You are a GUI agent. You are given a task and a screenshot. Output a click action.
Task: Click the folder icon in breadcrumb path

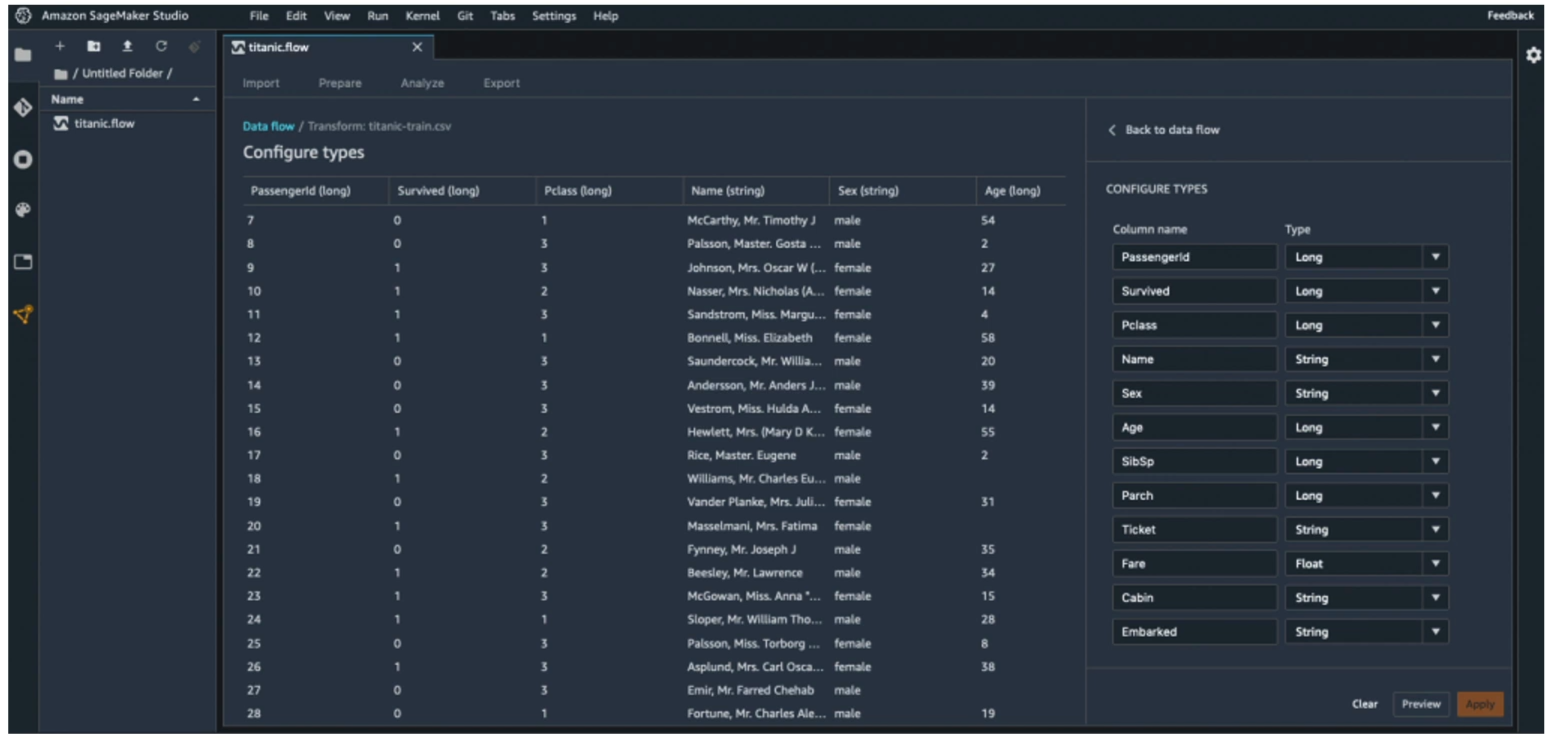60,74
